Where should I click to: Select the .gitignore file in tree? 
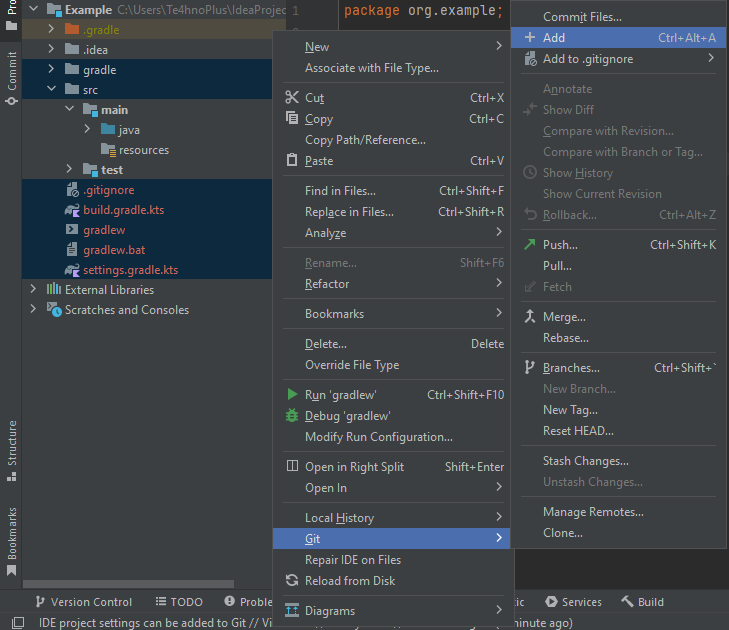click(x=108, y=190)
